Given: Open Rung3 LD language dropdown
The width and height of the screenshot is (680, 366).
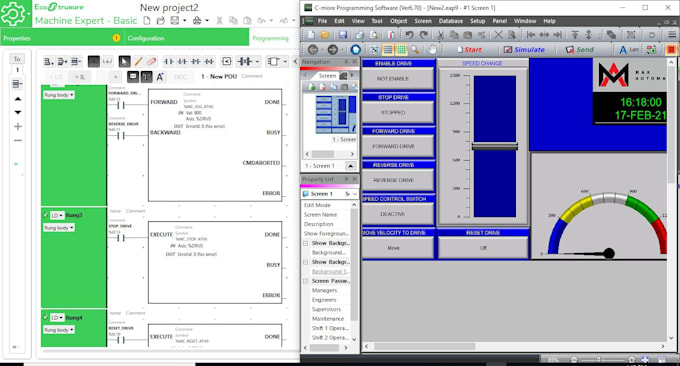Looking at the screenshot, I should (57, 215).
